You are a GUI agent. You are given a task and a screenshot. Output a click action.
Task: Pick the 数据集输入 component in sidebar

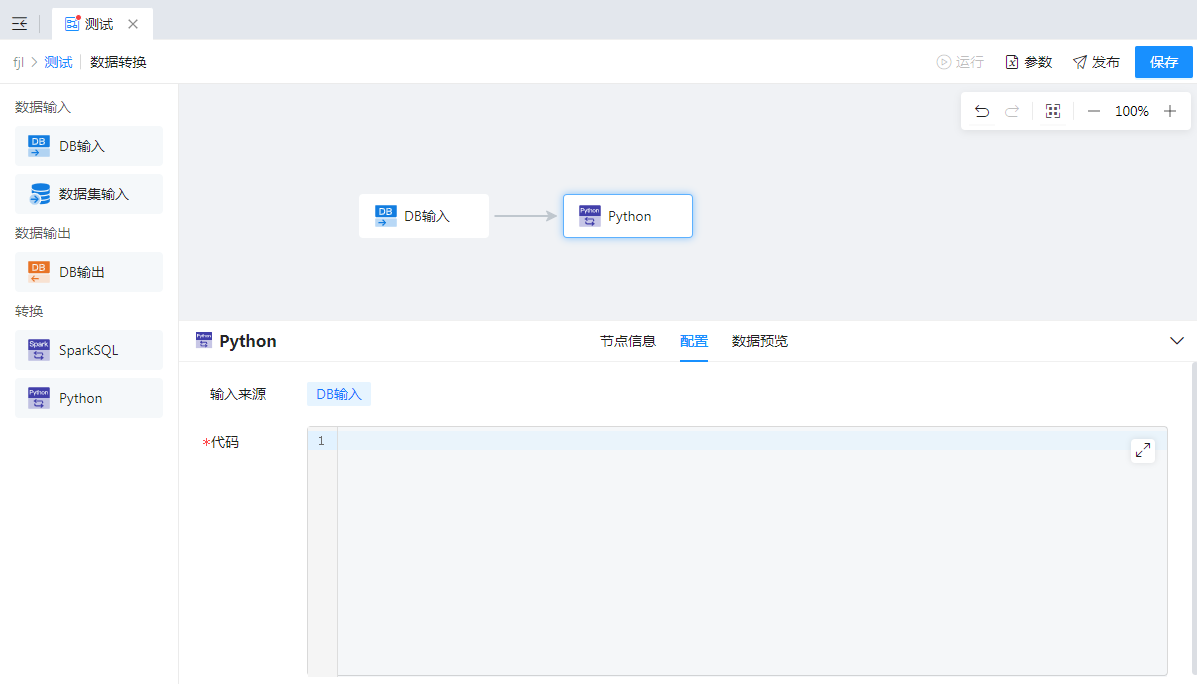(x=89, y=194)
